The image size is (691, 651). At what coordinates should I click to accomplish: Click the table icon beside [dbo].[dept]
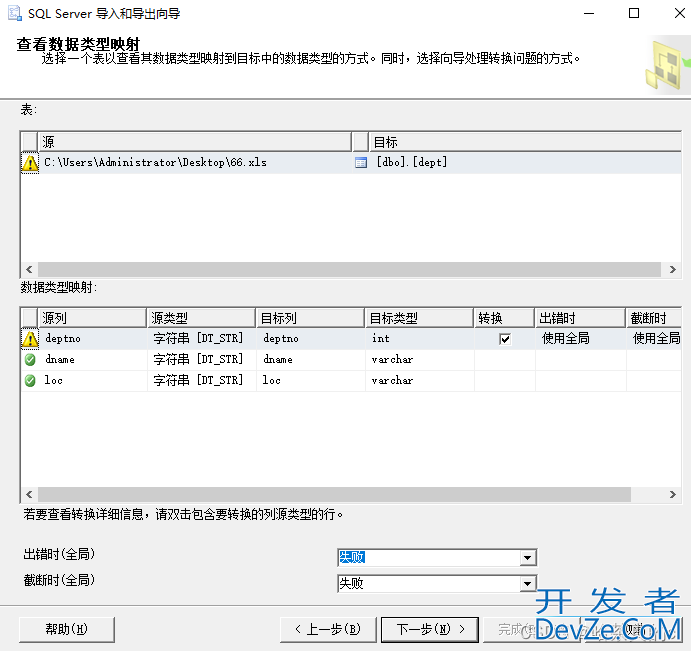pyautogui.click(x=361, y=163)
